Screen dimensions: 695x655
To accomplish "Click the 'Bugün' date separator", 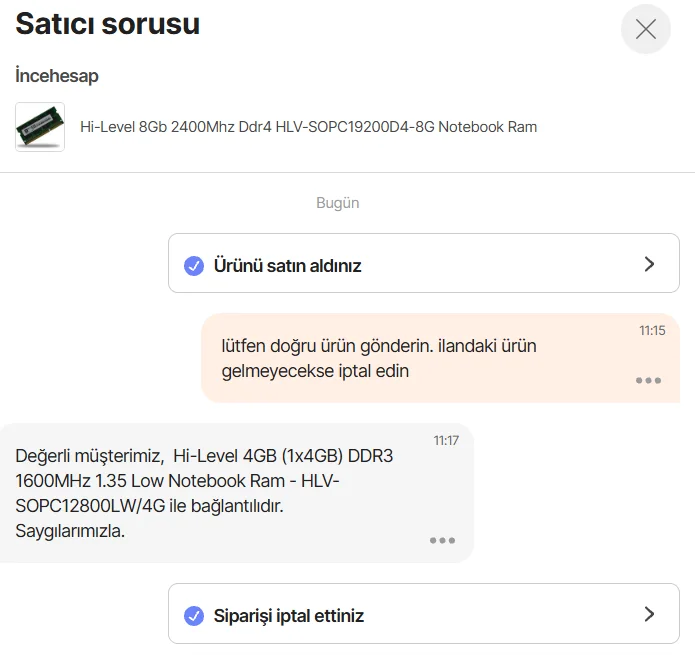I will click(x=338, y=203).
